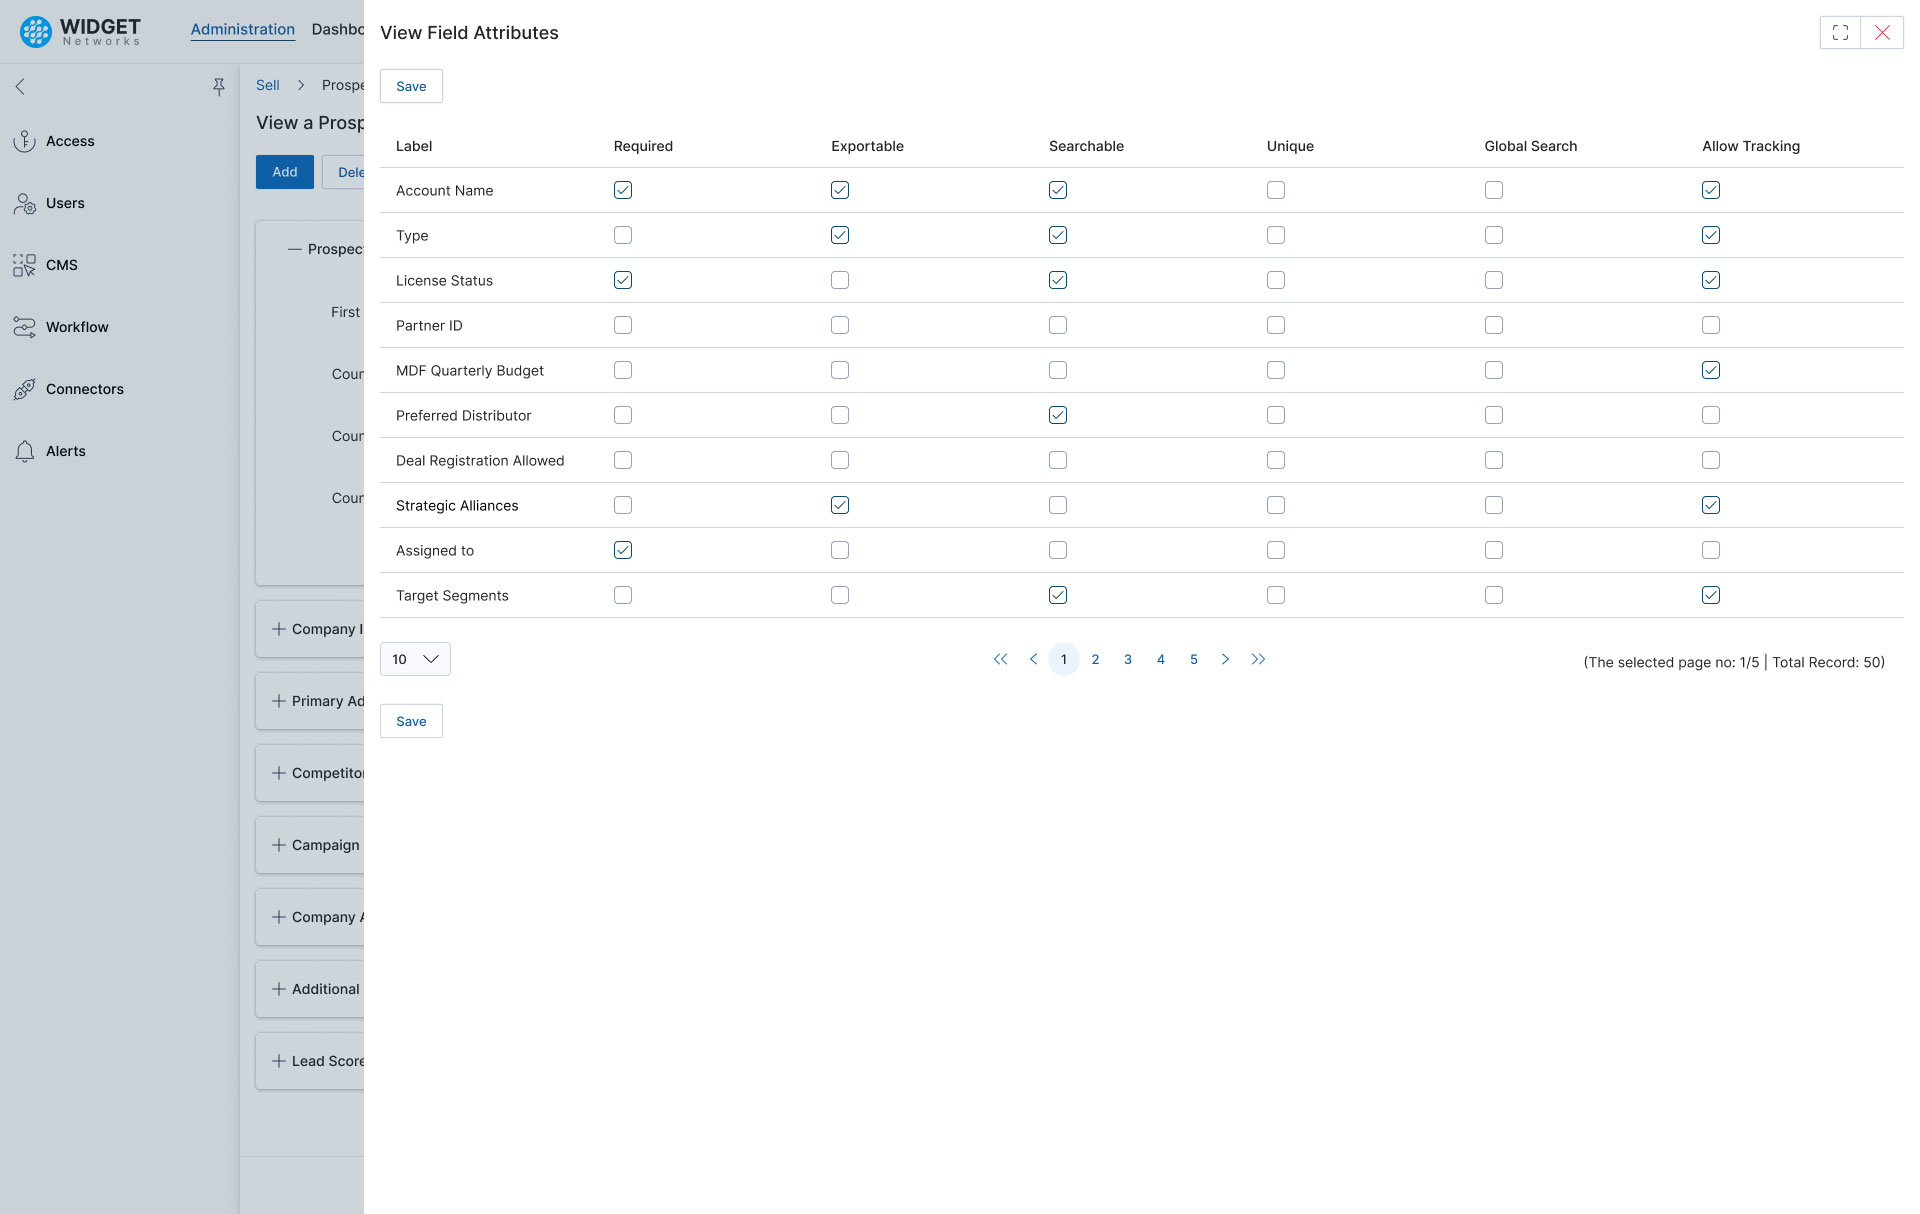This screenshot has height=1214, width=1920.
Task: Click the Sell breadcrumb link
Action: point(267,85)
